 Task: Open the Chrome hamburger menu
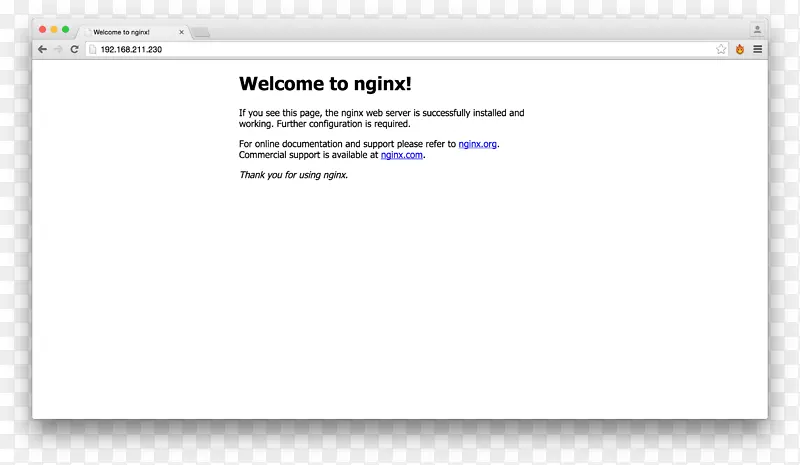point(758,49)
